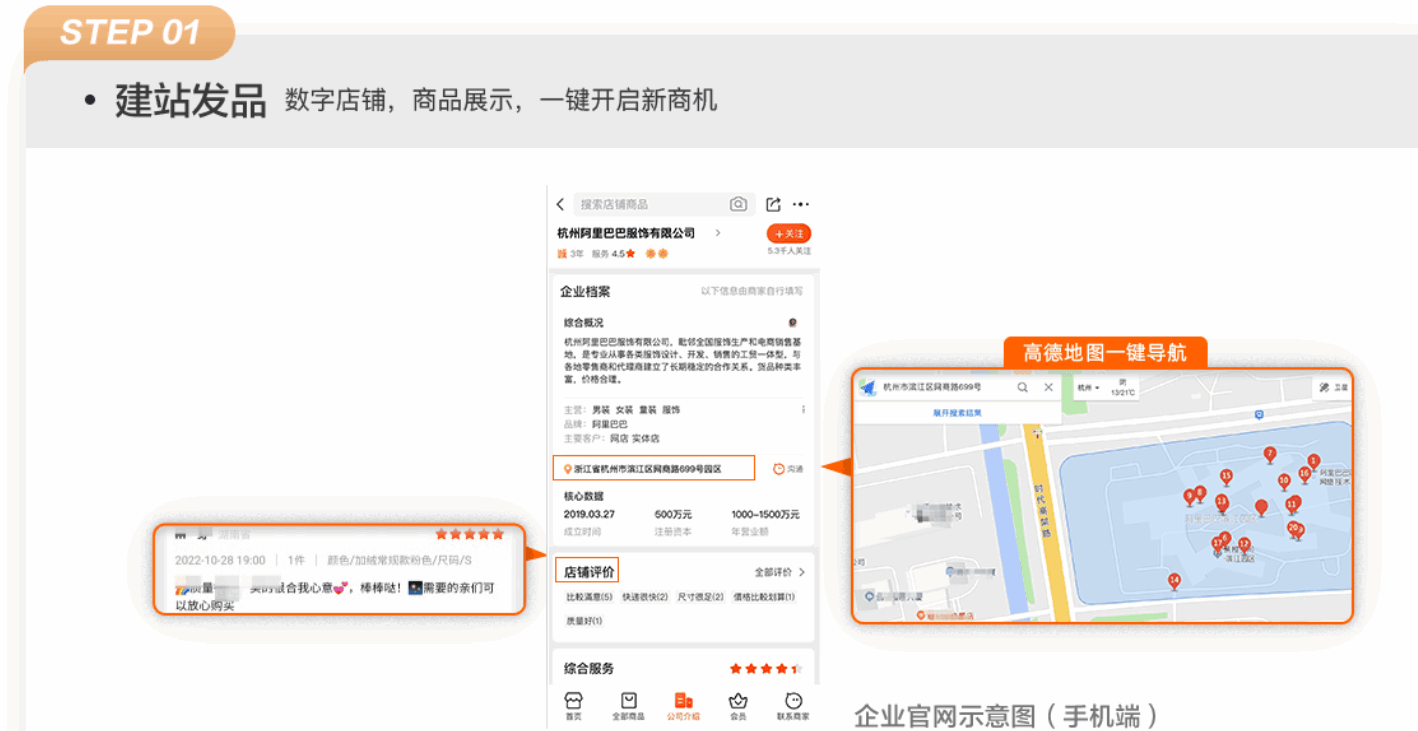Click map pin number 16
1418x731 pixels.
[x=1304, y=474]
